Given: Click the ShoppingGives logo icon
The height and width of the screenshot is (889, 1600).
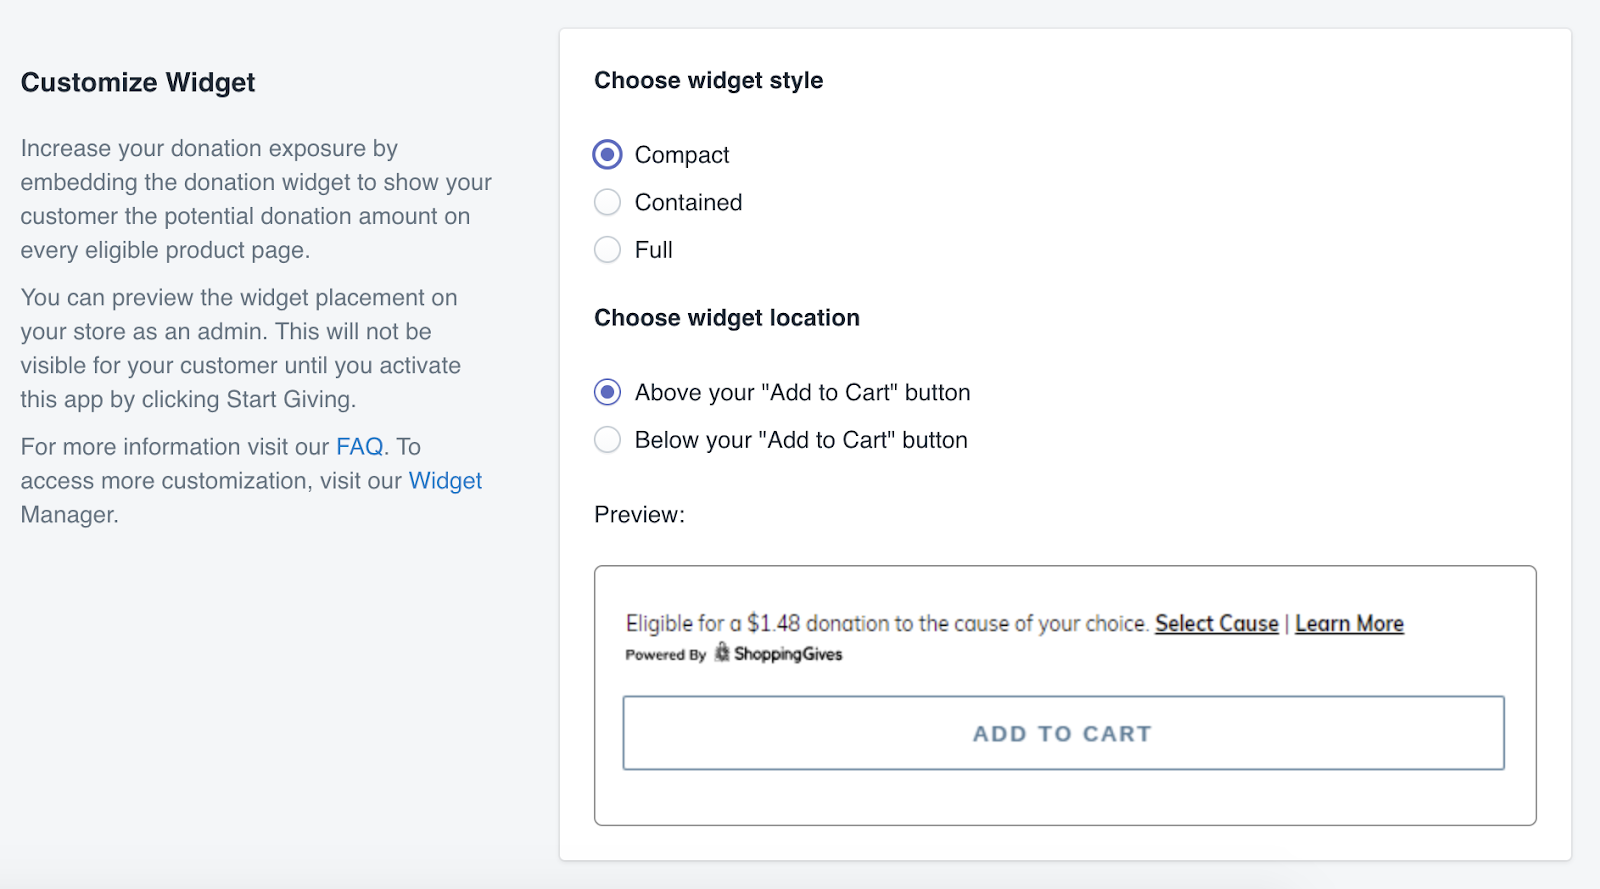Looking at the screenshot, I should point(722,653).
